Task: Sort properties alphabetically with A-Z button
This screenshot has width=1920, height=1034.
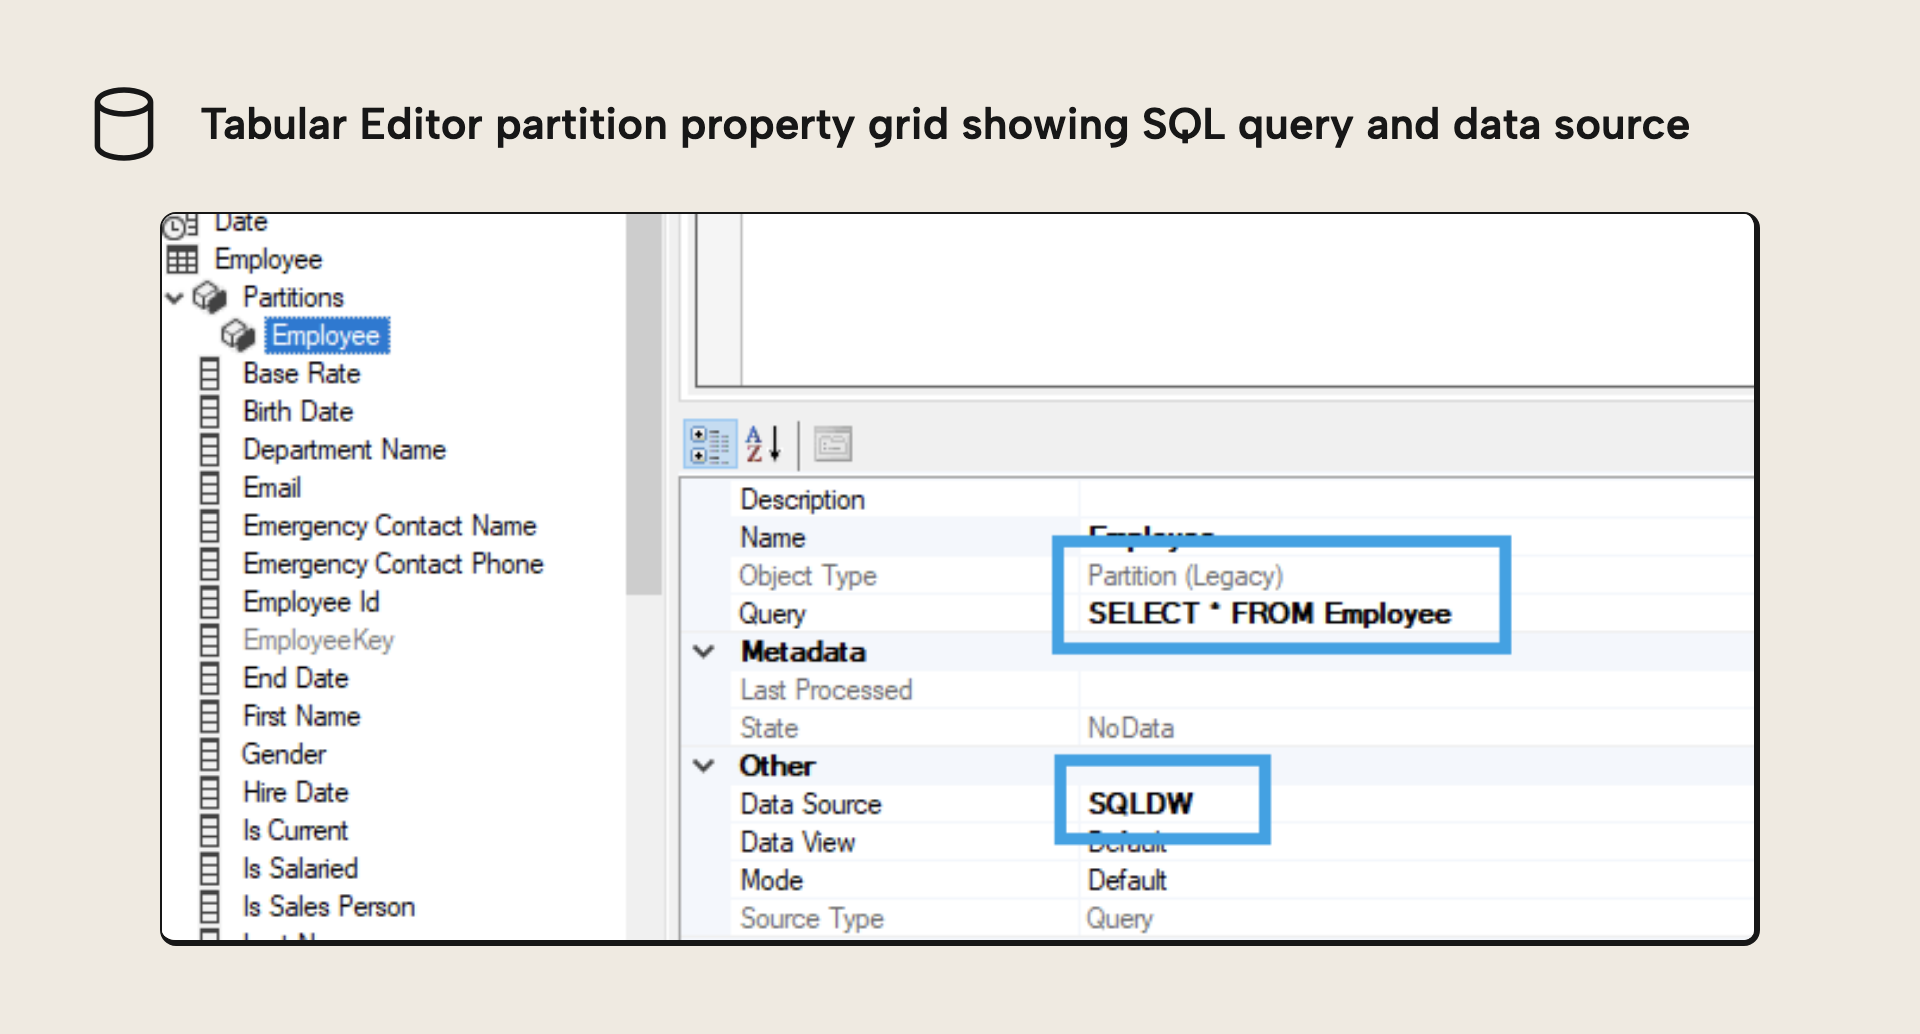Action: click(x=763, y=444)
